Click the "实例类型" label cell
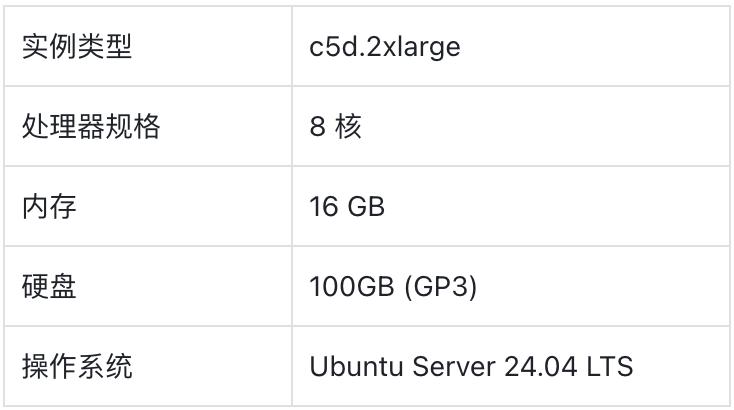The height and width of the screenshot is (410, 734). pos(77,47)
